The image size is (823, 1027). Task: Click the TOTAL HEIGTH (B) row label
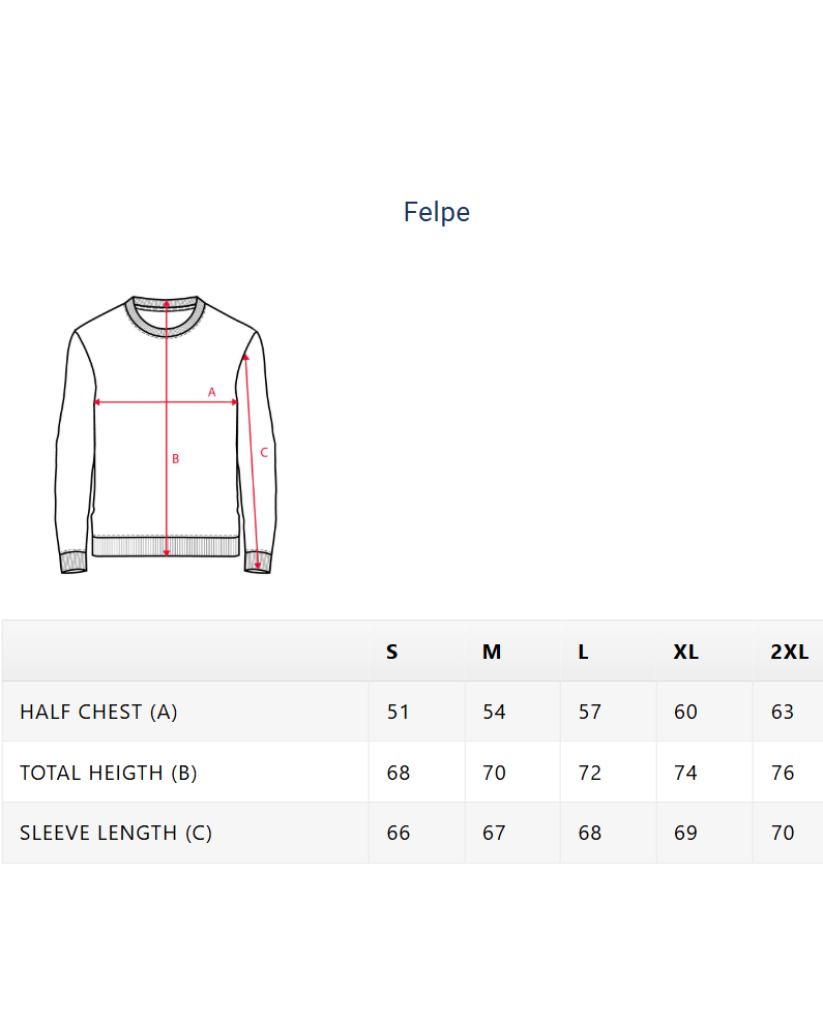point(108,773)
